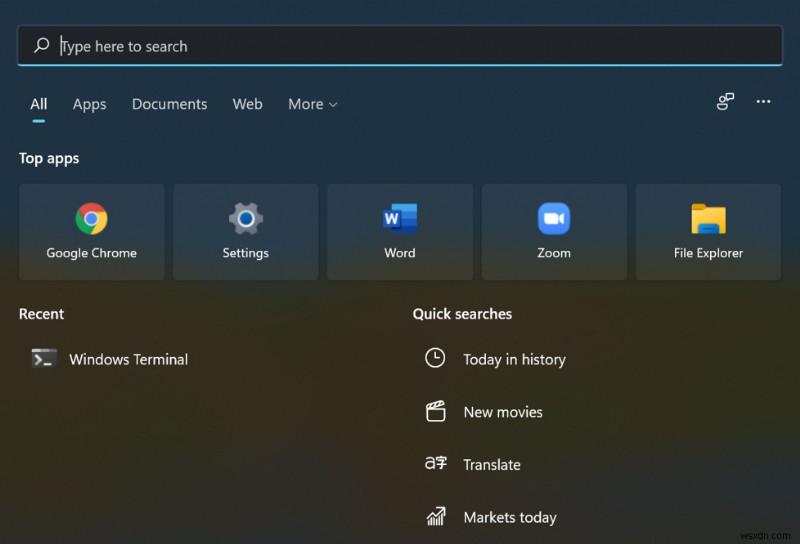Search New movies
Image resolution: width=800 pixels, height=544 pixels.
pos(503,412)
